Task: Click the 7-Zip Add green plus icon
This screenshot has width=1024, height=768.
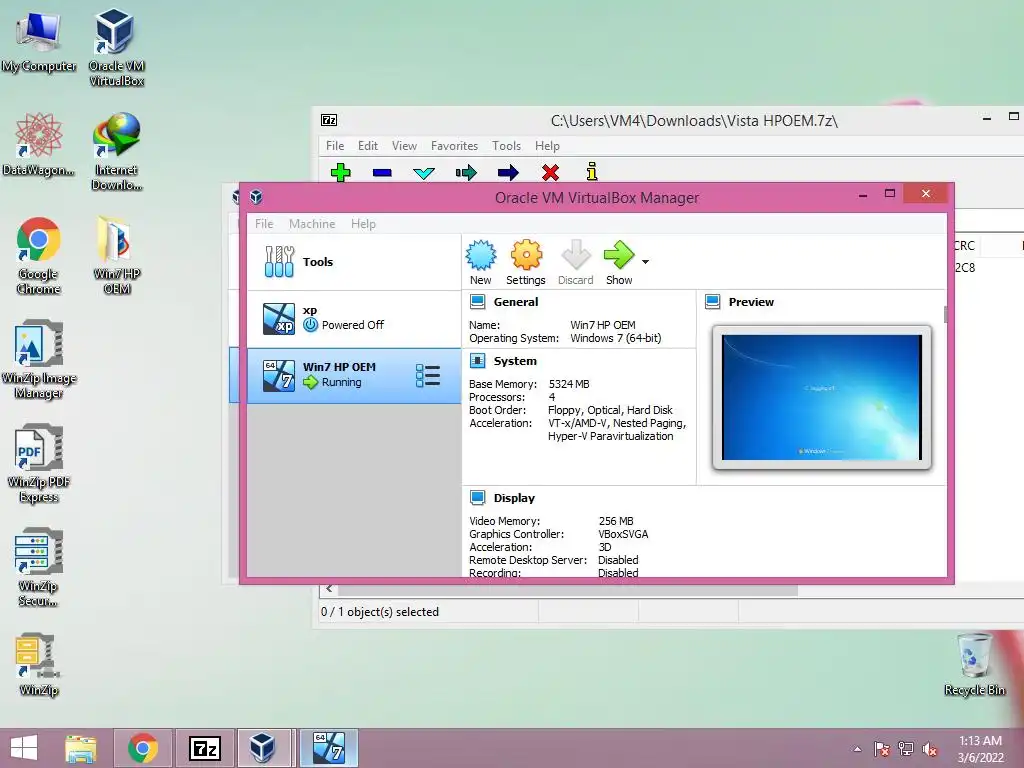Action: (340, 172)
